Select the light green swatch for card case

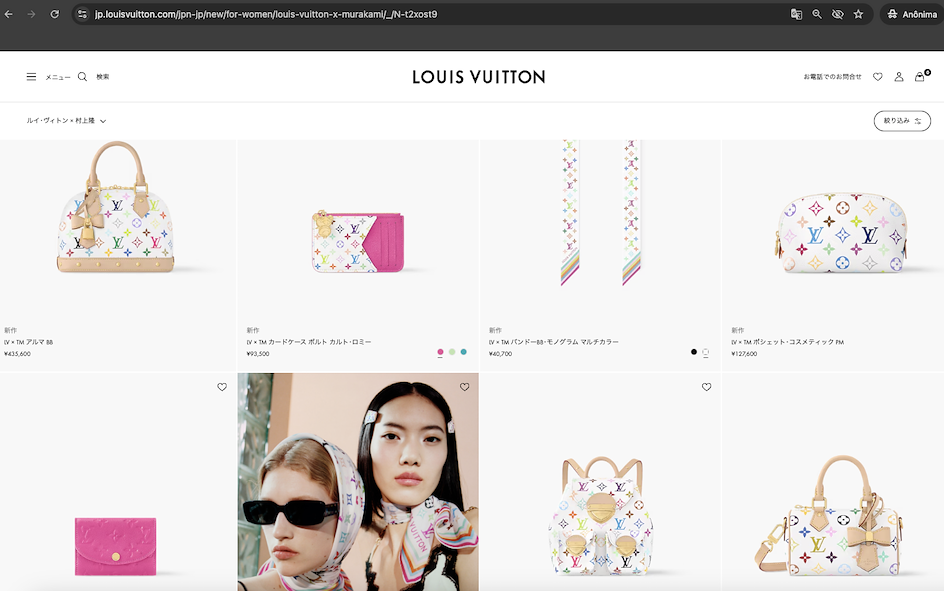tap(452, 352)
